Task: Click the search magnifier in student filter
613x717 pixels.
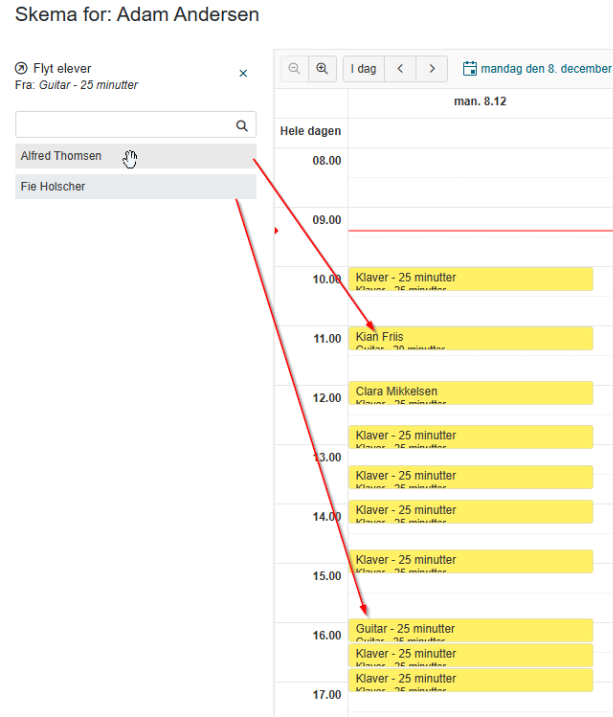Action: point(242,125)
